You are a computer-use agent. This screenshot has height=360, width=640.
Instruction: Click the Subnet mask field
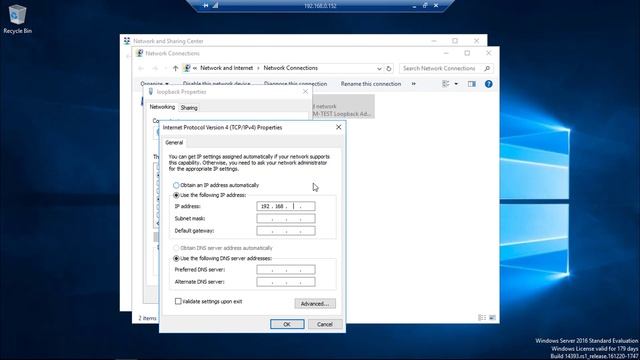(x=286, y=219)
